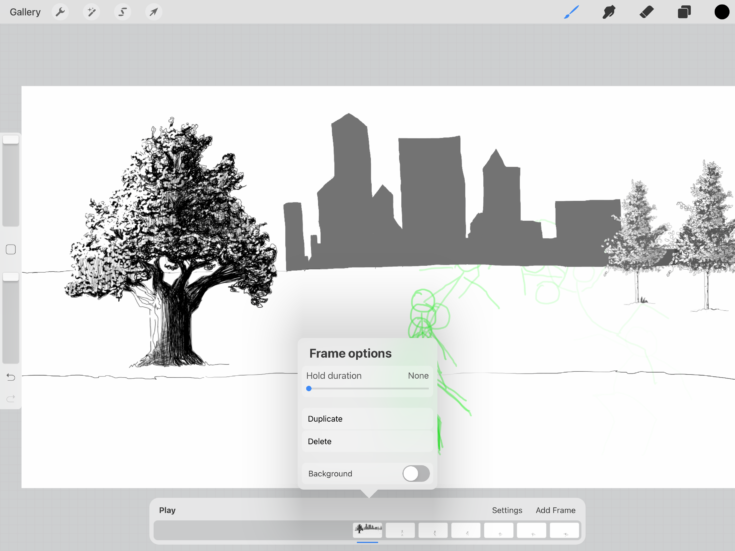Select the city skyline frame thumbnail
The width and height of the screenshot is (735, 551).
coord(368,530)
